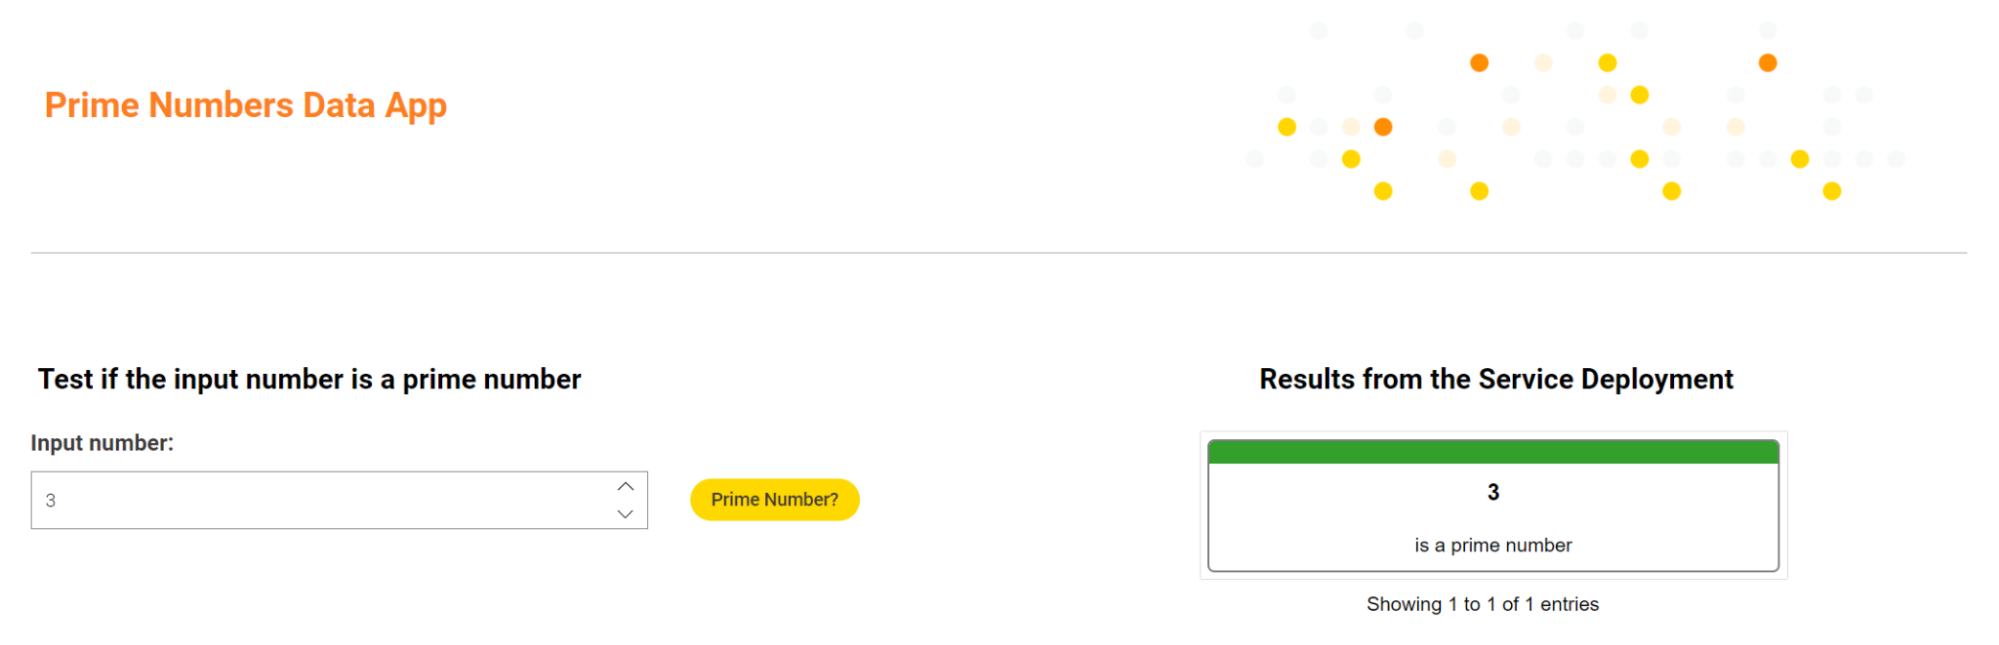Click the only yellow dot in top dot row
Screen dimensions: 1999x645
click(x=1607, y=63)
